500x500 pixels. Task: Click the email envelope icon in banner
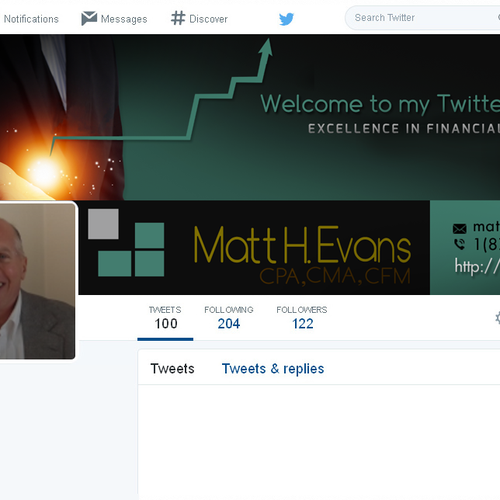click(x=459, y=229)
